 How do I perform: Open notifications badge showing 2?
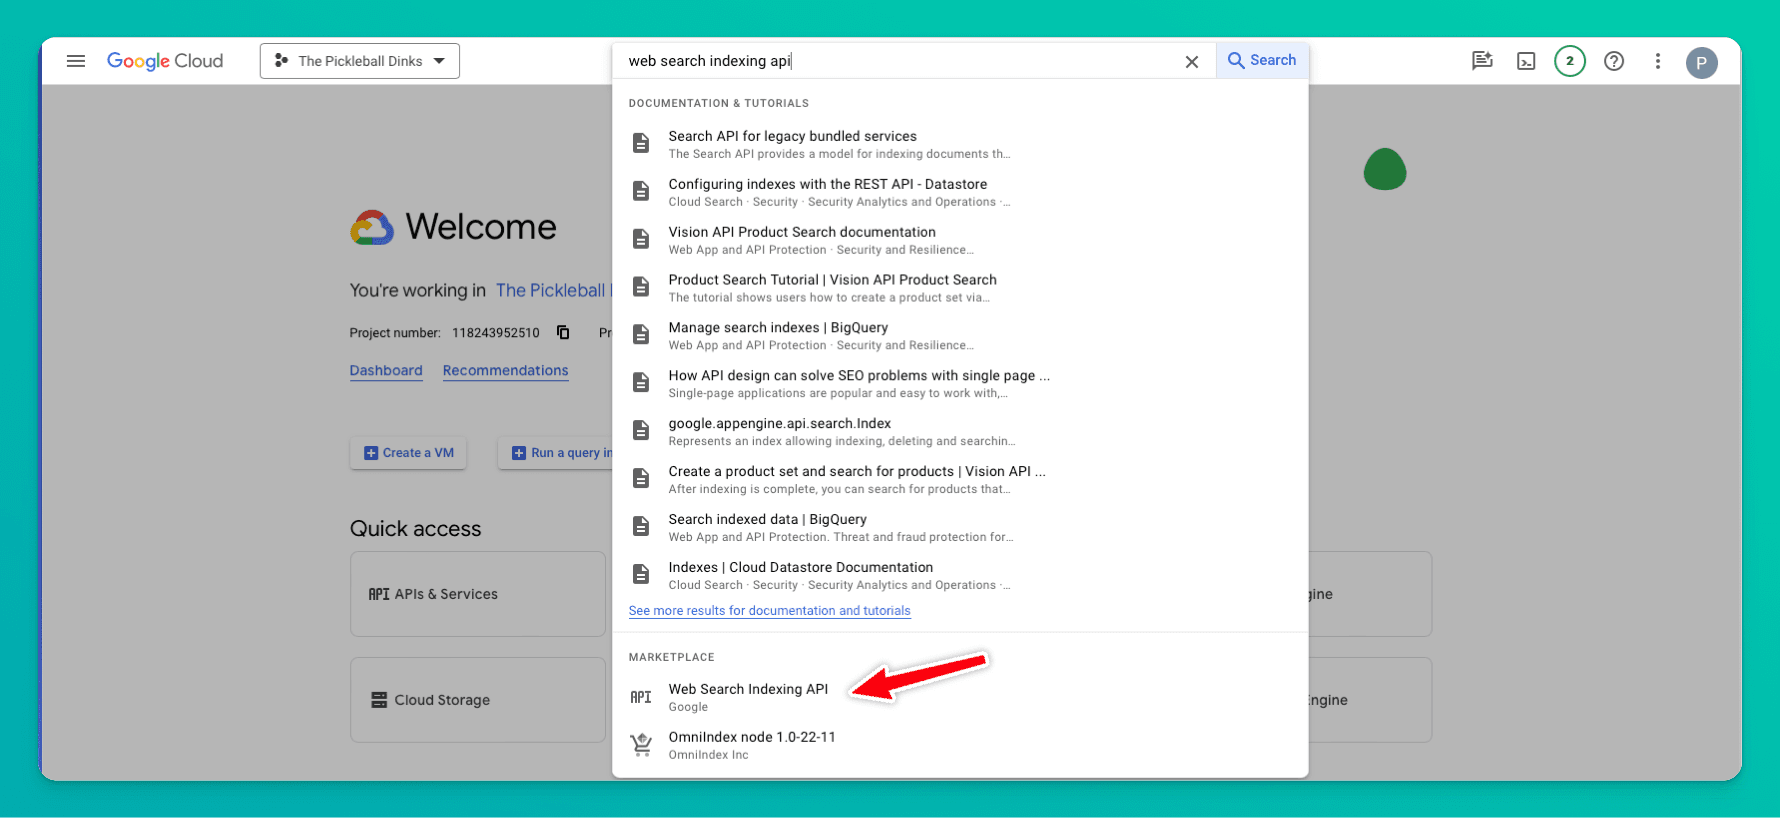(x=1570, y=61)
